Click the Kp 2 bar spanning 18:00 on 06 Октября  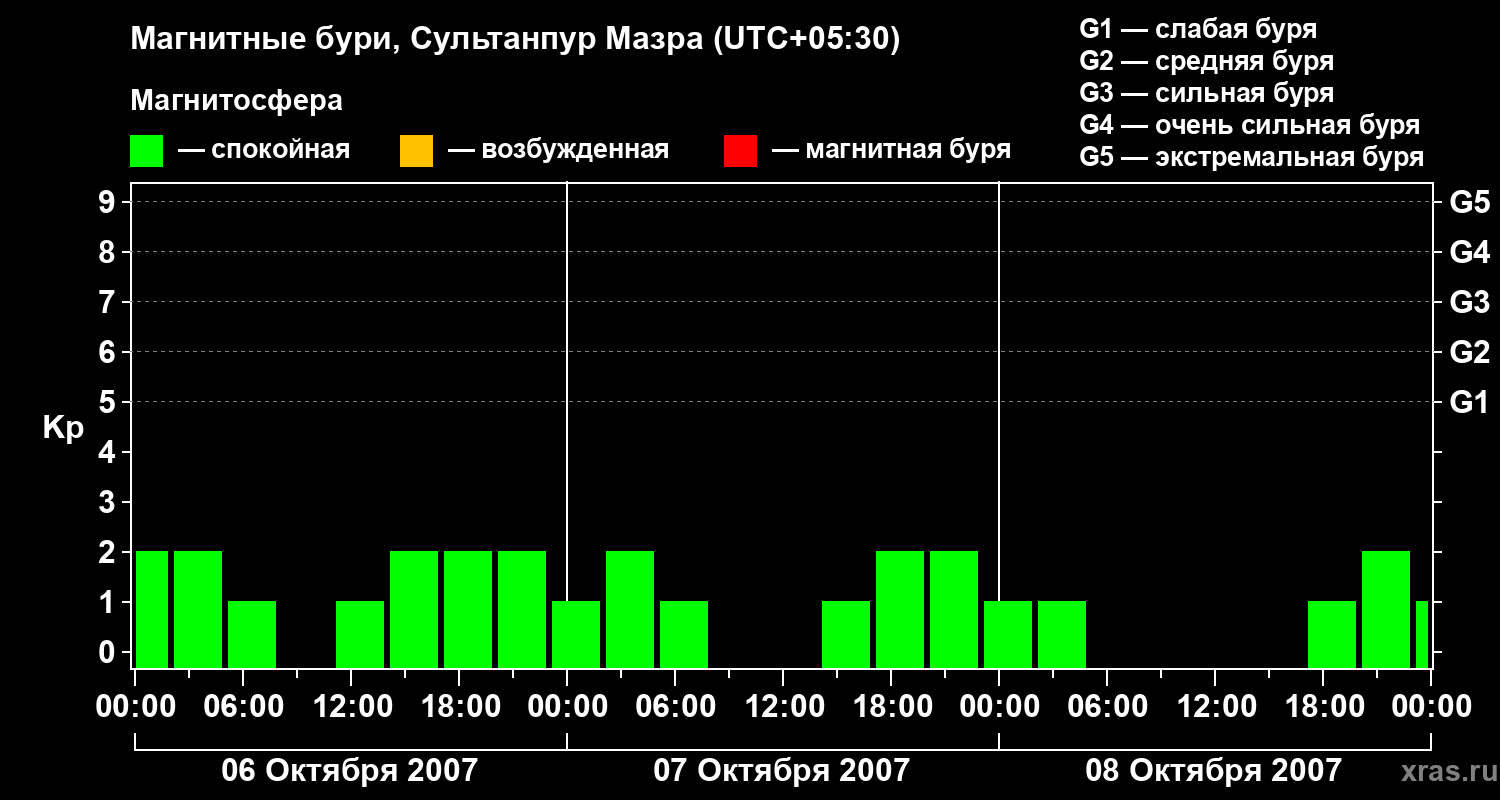(468, 609)
